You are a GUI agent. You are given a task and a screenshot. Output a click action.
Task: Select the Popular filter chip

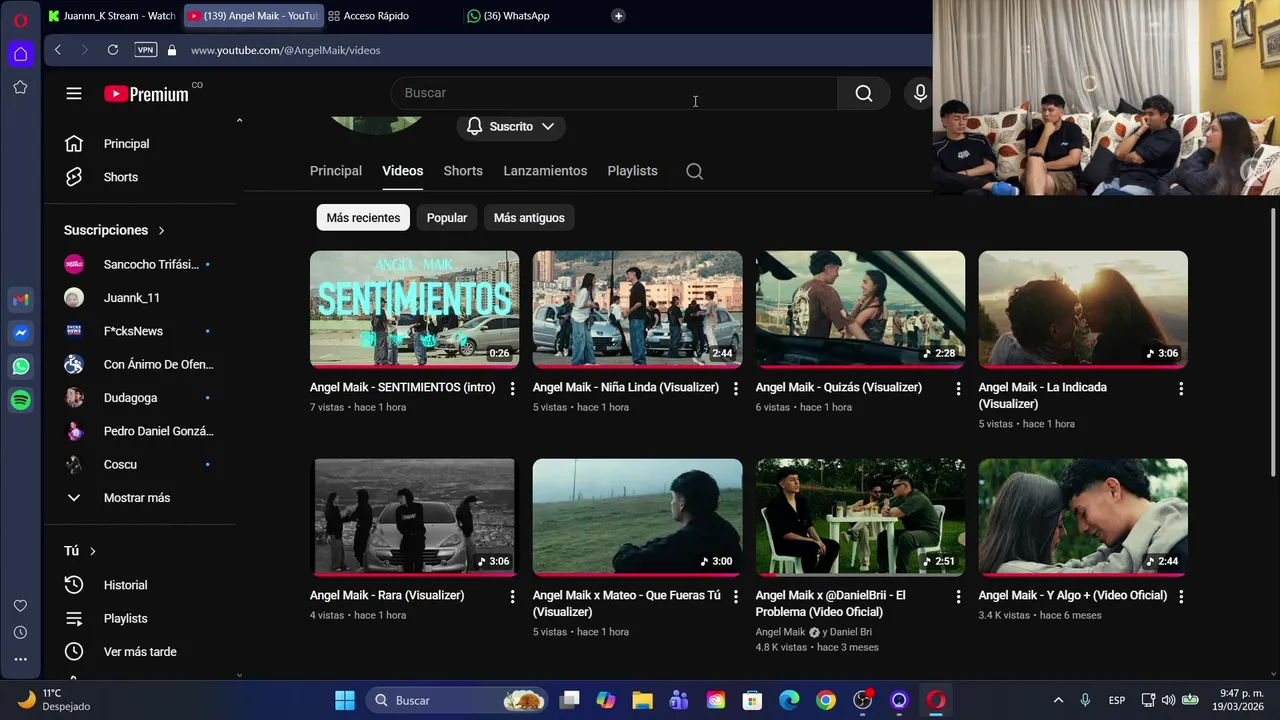[447, 218]
